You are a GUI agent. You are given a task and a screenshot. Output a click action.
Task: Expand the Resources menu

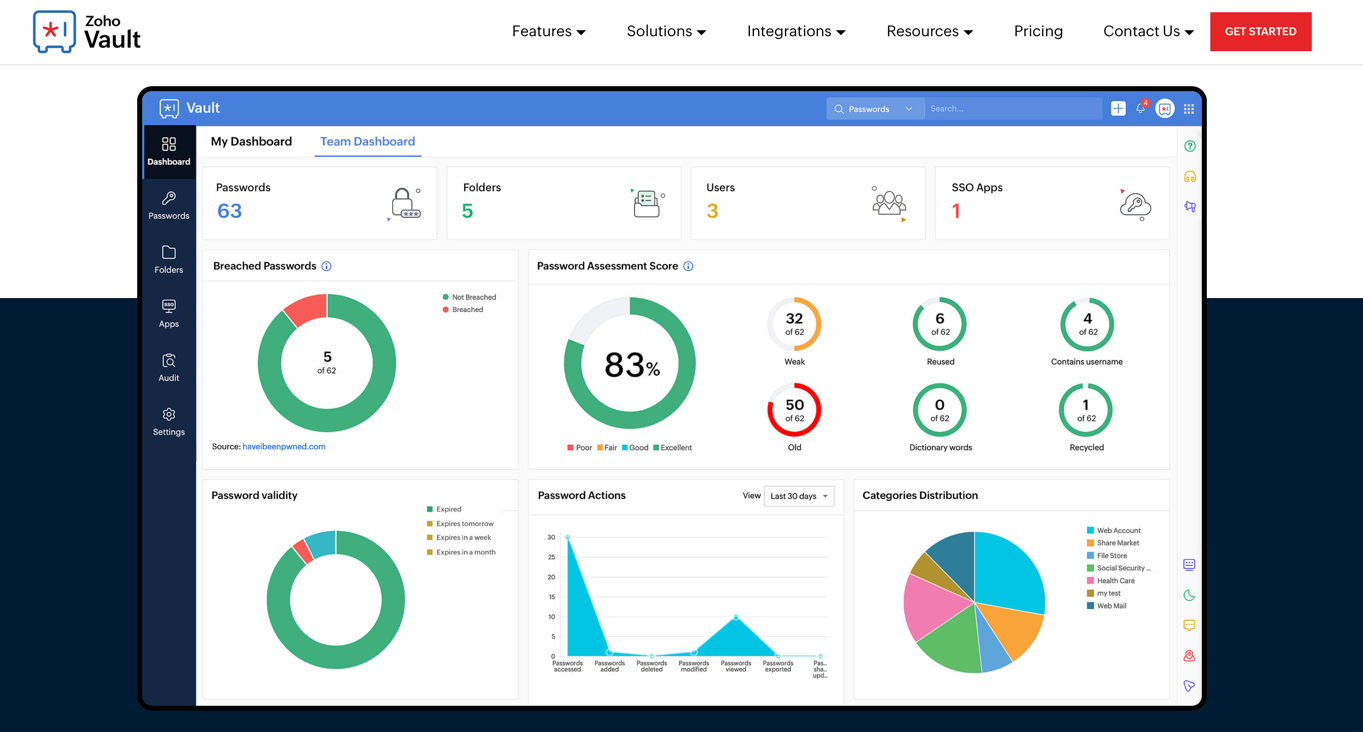pos(929,32)
